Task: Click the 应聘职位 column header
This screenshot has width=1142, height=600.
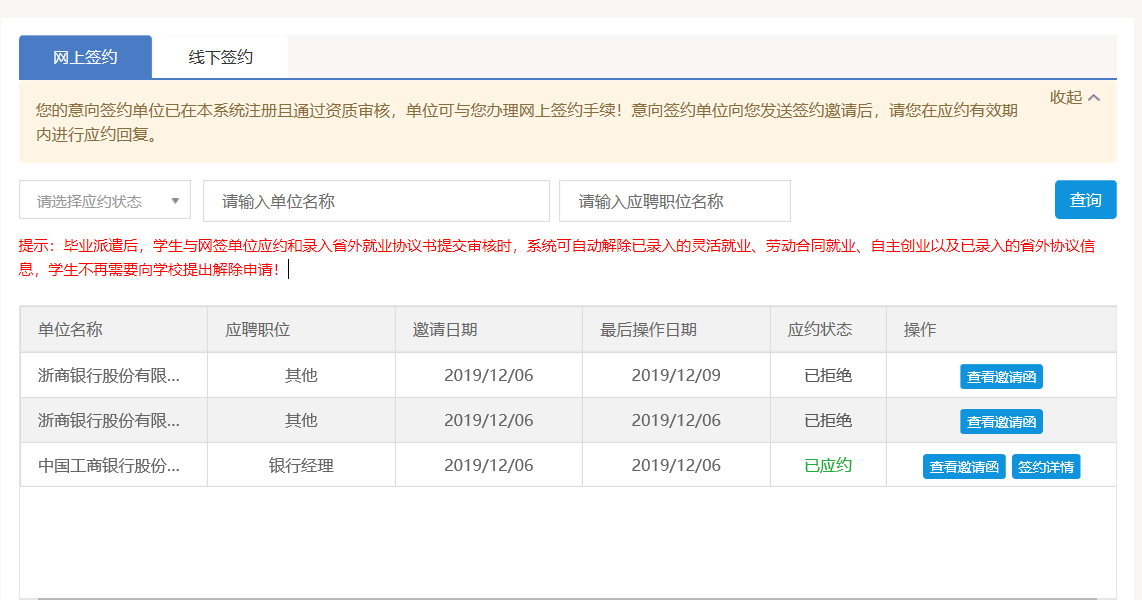Action: [x=258, y=329]
